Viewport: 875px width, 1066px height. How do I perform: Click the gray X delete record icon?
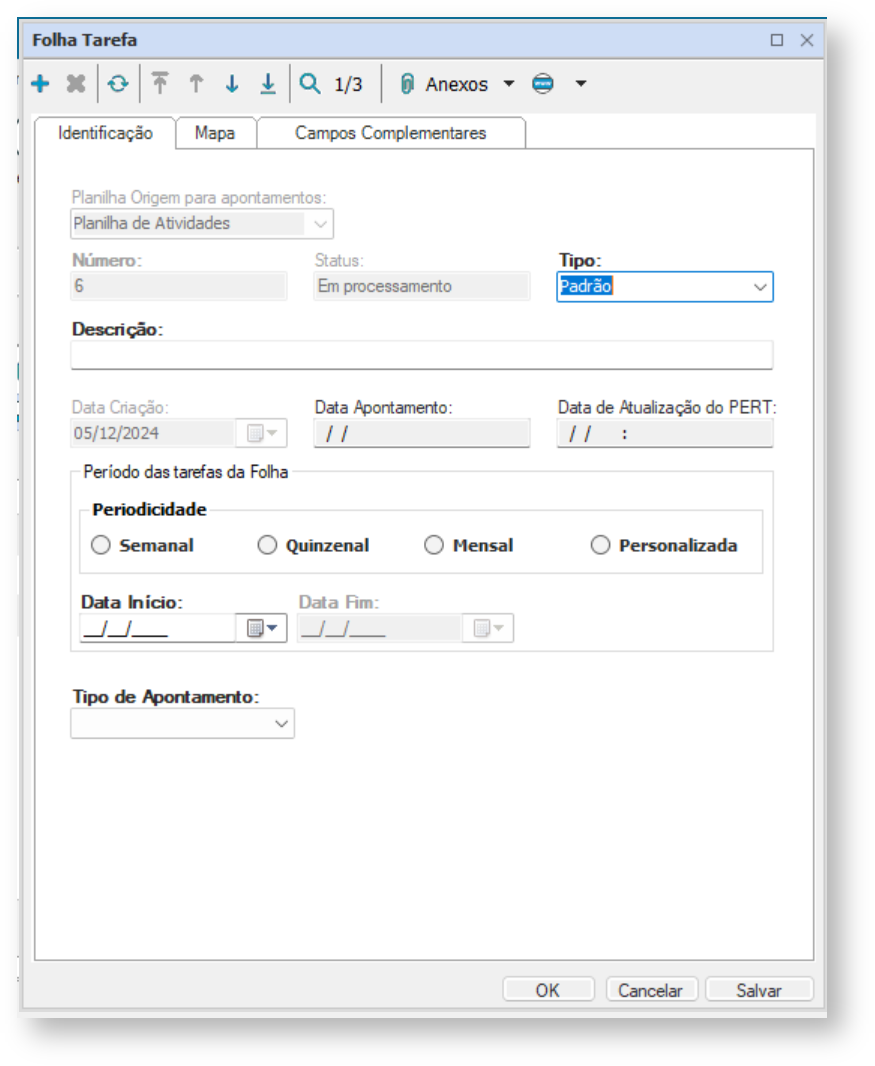point(76,84)
